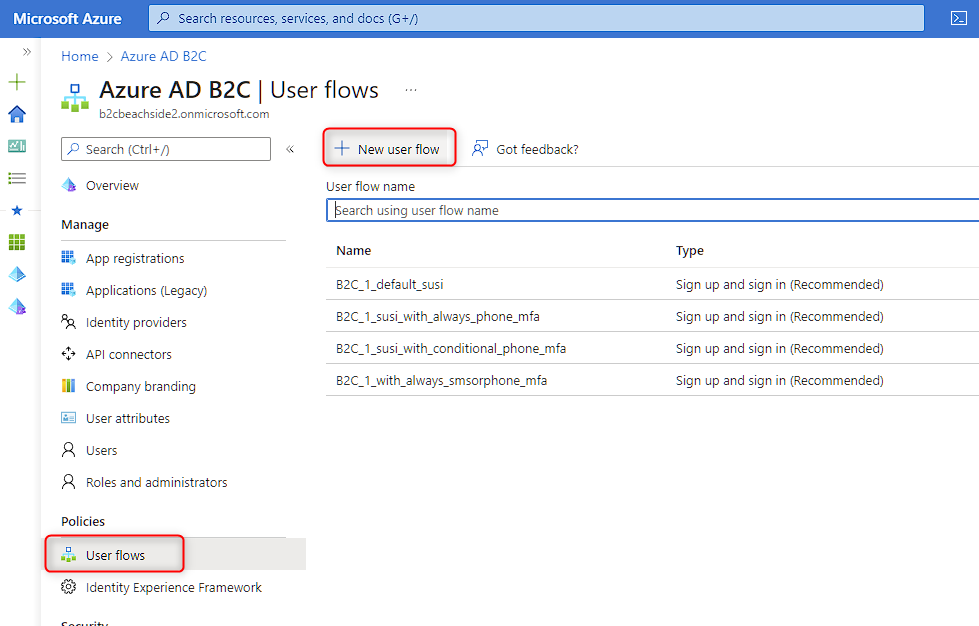Sort by the Type column header
The image size is (979, 626).
coord(689,250)
